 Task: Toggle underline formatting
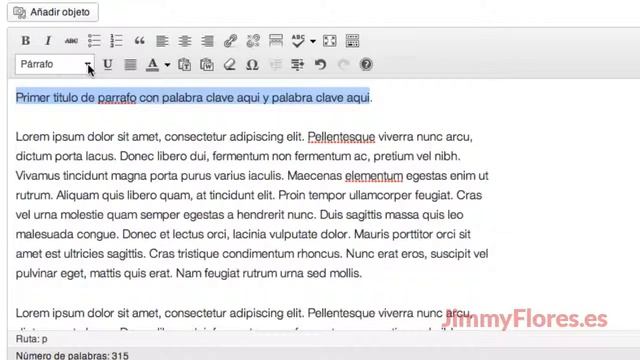click(108, 64)
